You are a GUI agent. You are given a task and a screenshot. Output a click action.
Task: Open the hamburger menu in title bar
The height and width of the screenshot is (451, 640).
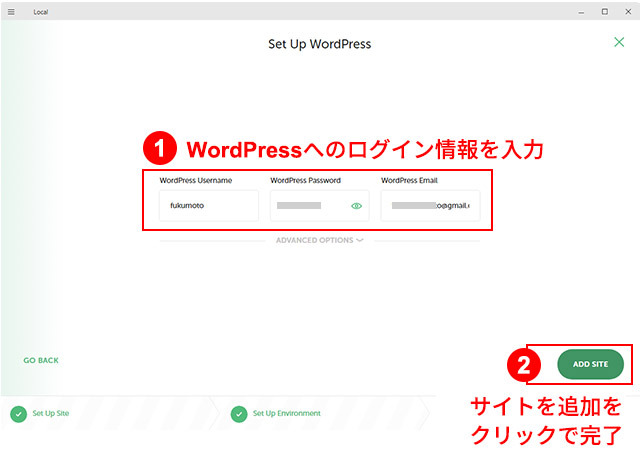pos(11,12)
